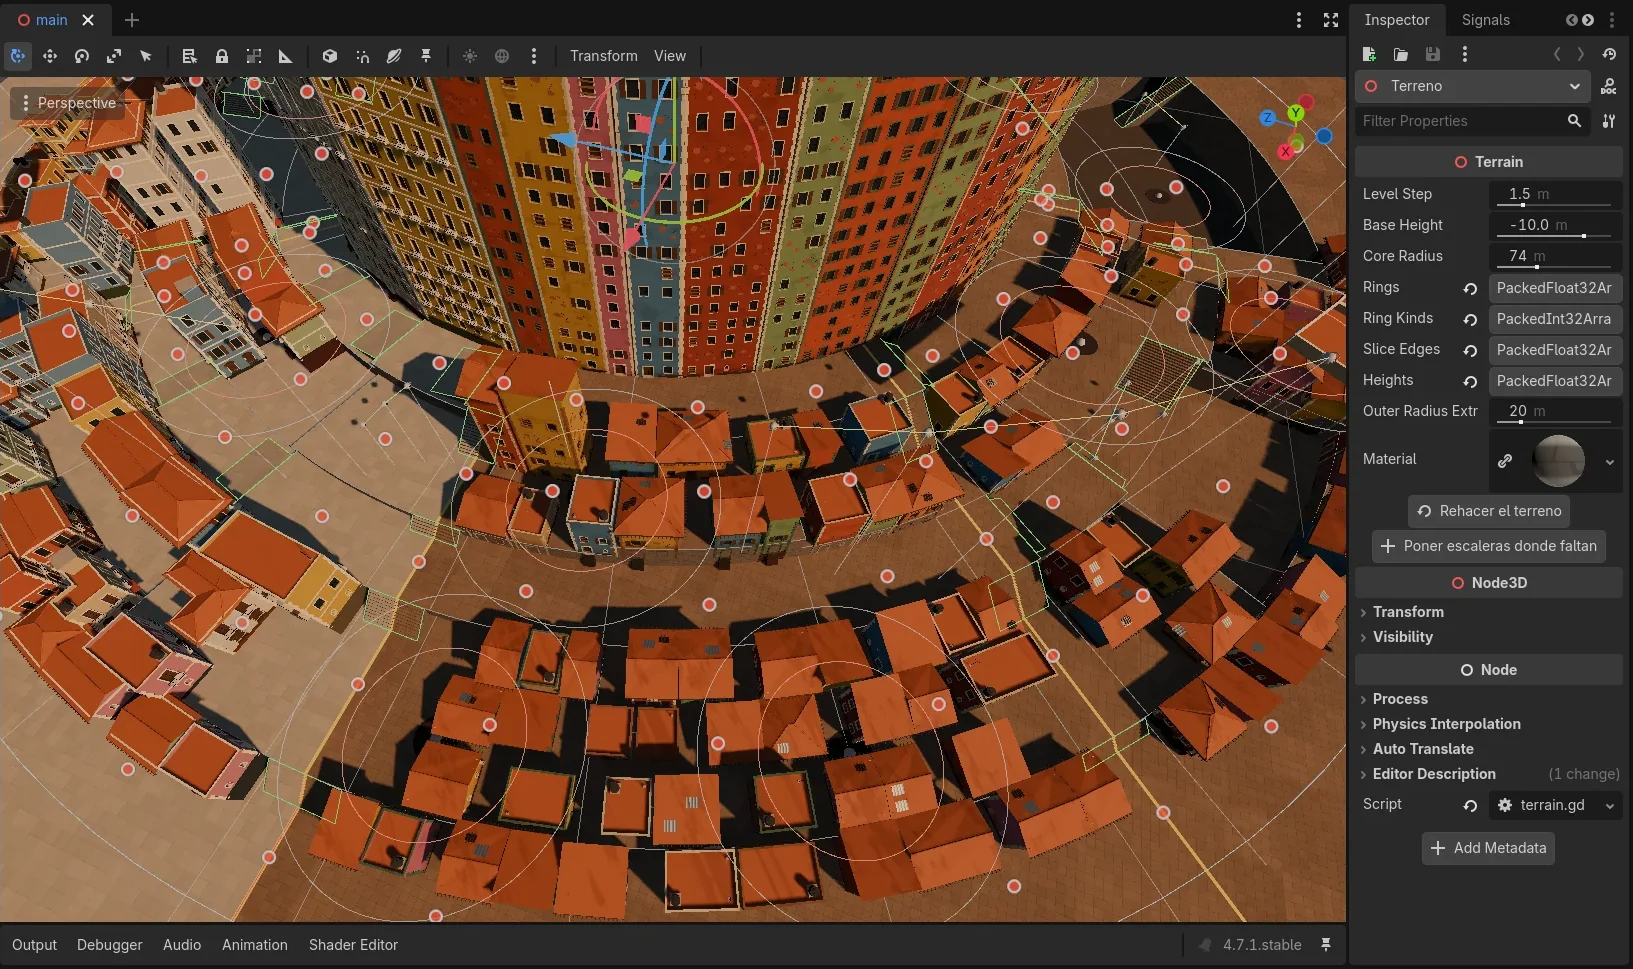This screenshot has height=969, width=1633.
Task: Toggle the preview sunlight icon
Action: click(470, 56)
